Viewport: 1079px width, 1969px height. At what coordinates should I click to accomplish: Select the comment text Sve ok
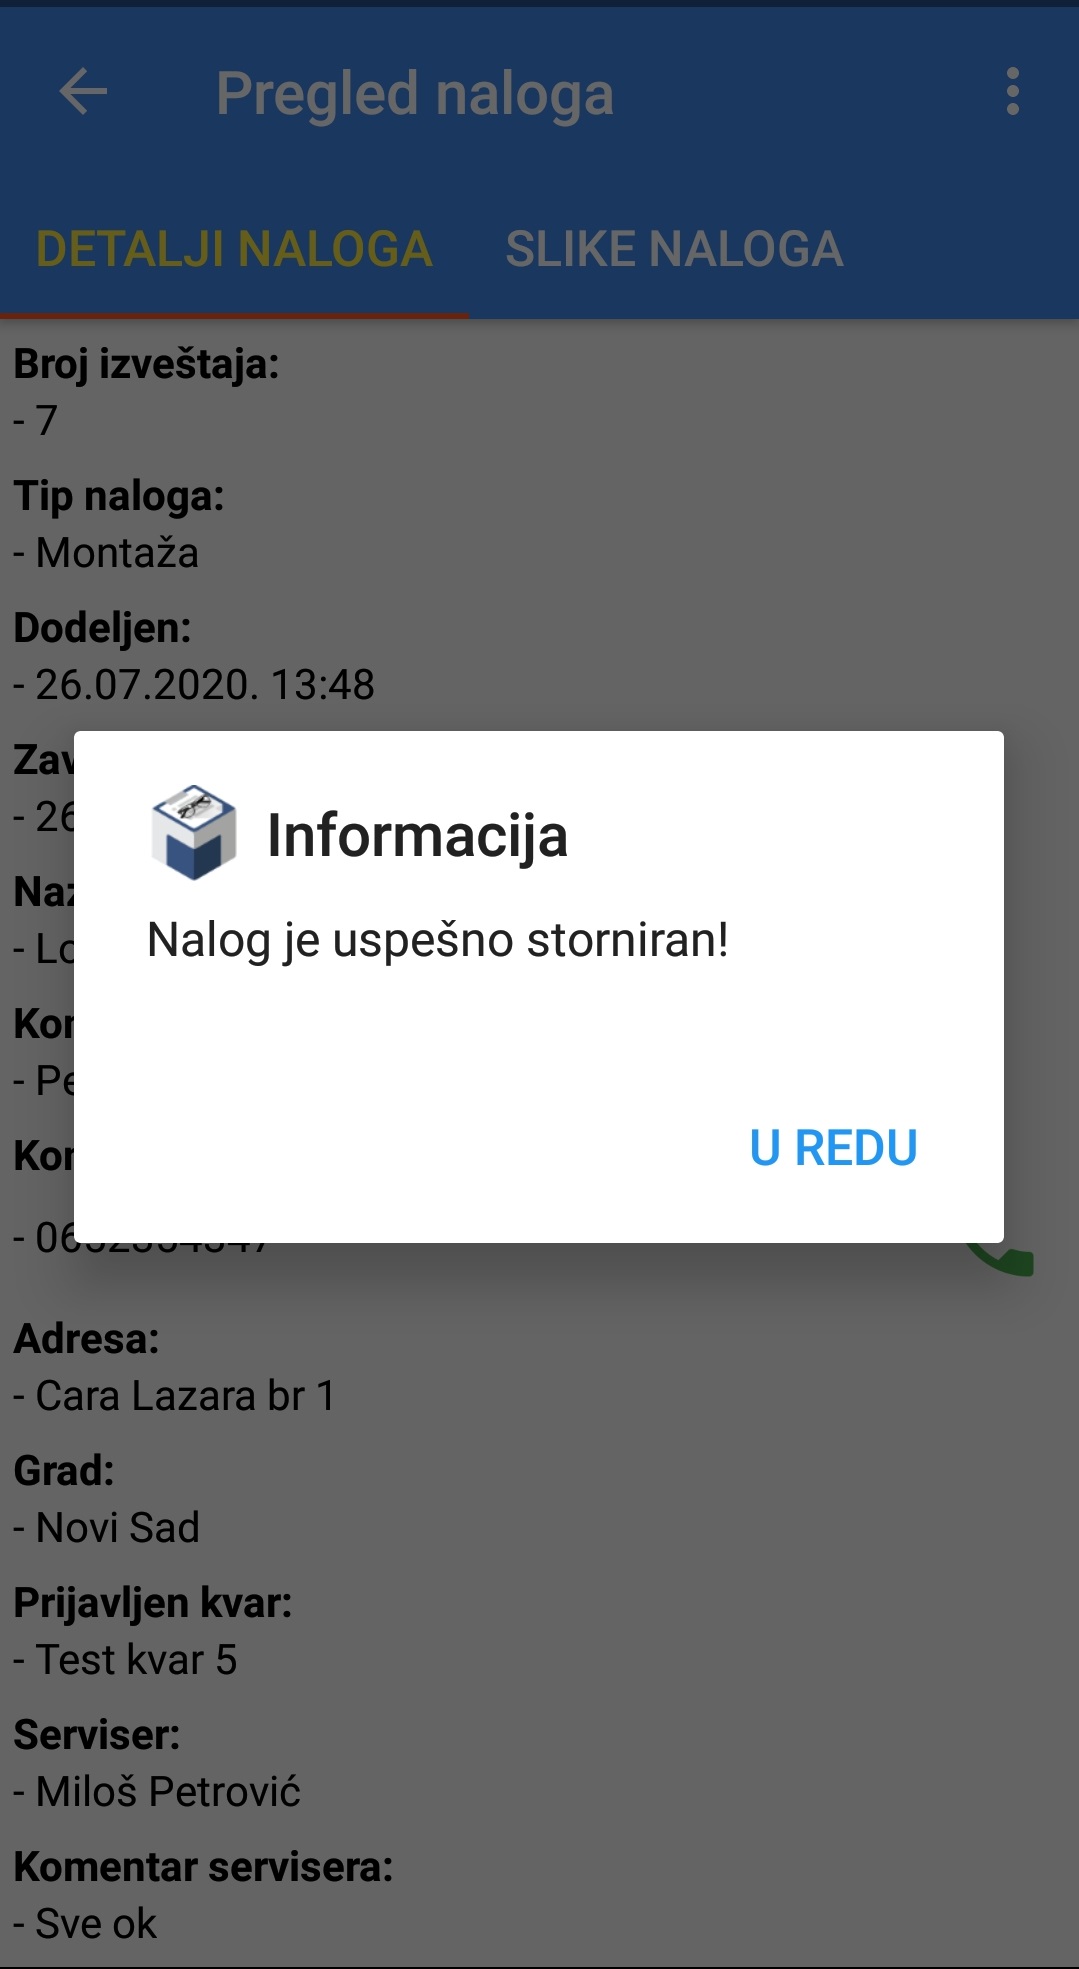[x=96, y=1924]
